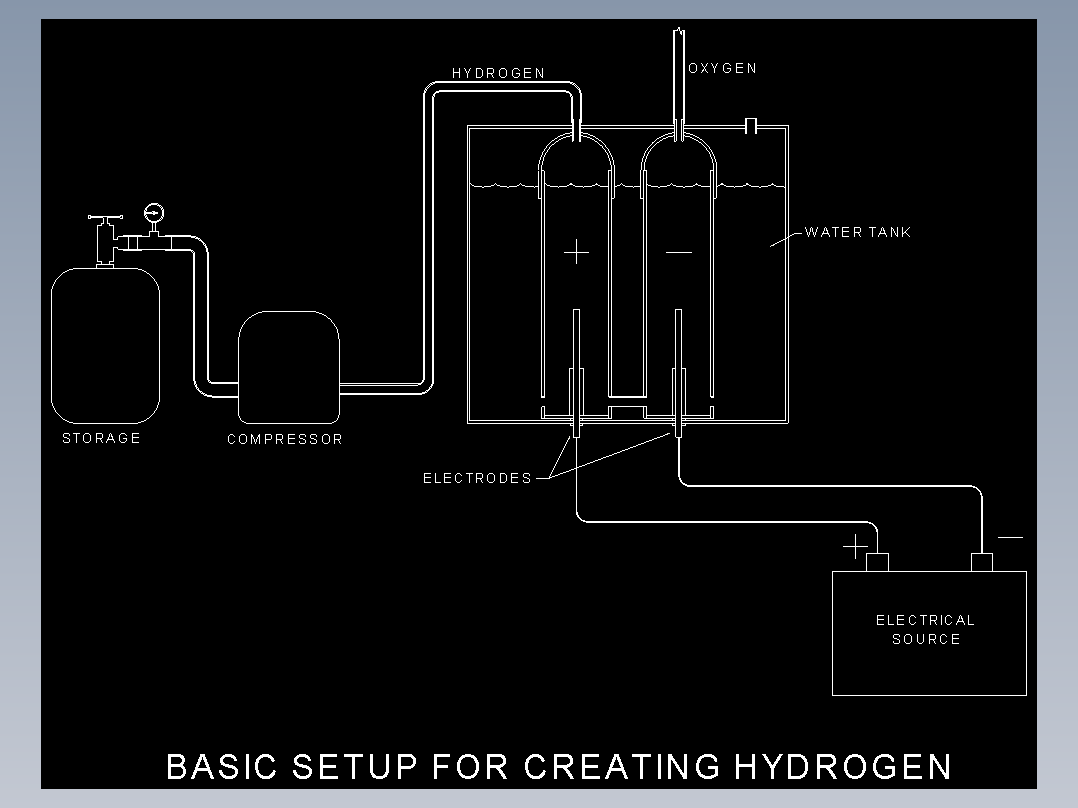Click the right electrode rod in tank
The image size is (1078, 808).
(679, 373)
